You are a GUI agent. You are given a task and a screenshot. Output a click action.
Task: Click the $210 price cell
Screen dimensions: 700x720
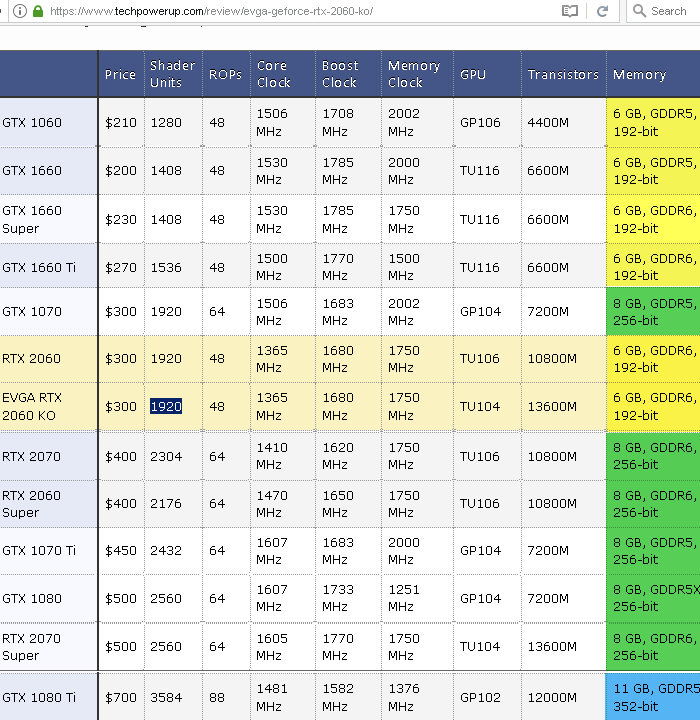click(121, 123)
